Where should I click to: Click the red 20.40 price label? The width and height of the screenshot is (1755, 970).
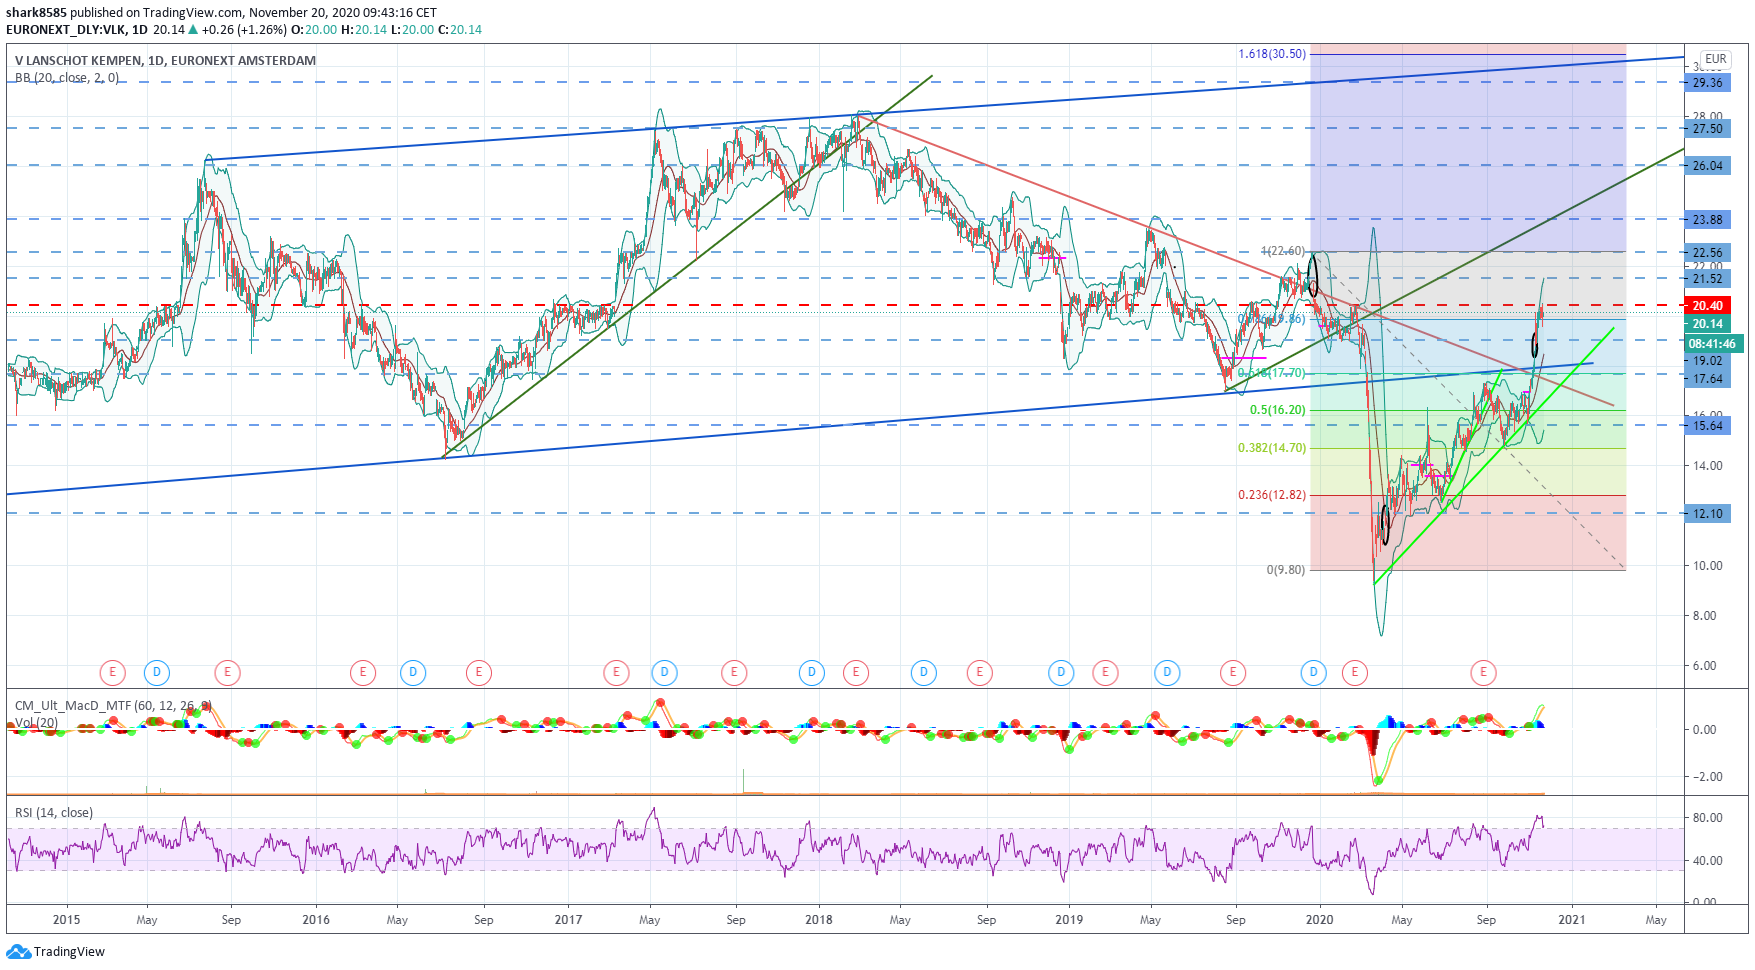pyautogui.click(x=1707, y=306)
